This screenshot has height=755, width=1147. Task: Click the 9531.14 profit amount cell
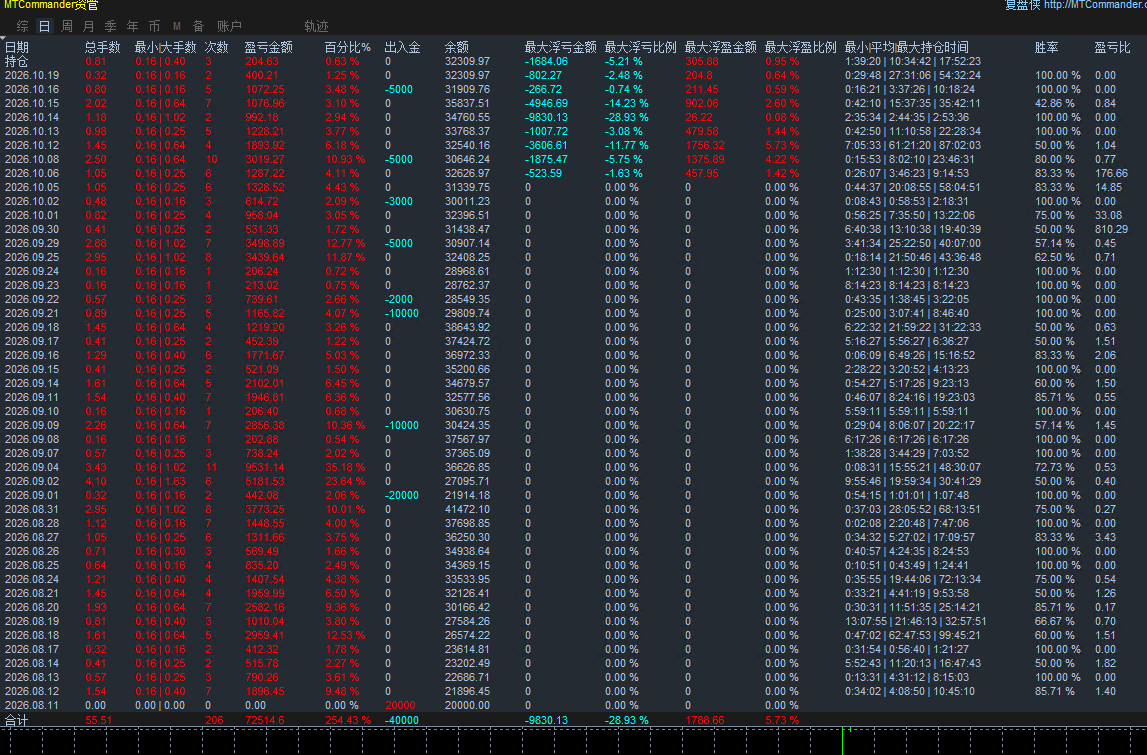(x=265, y=467)
